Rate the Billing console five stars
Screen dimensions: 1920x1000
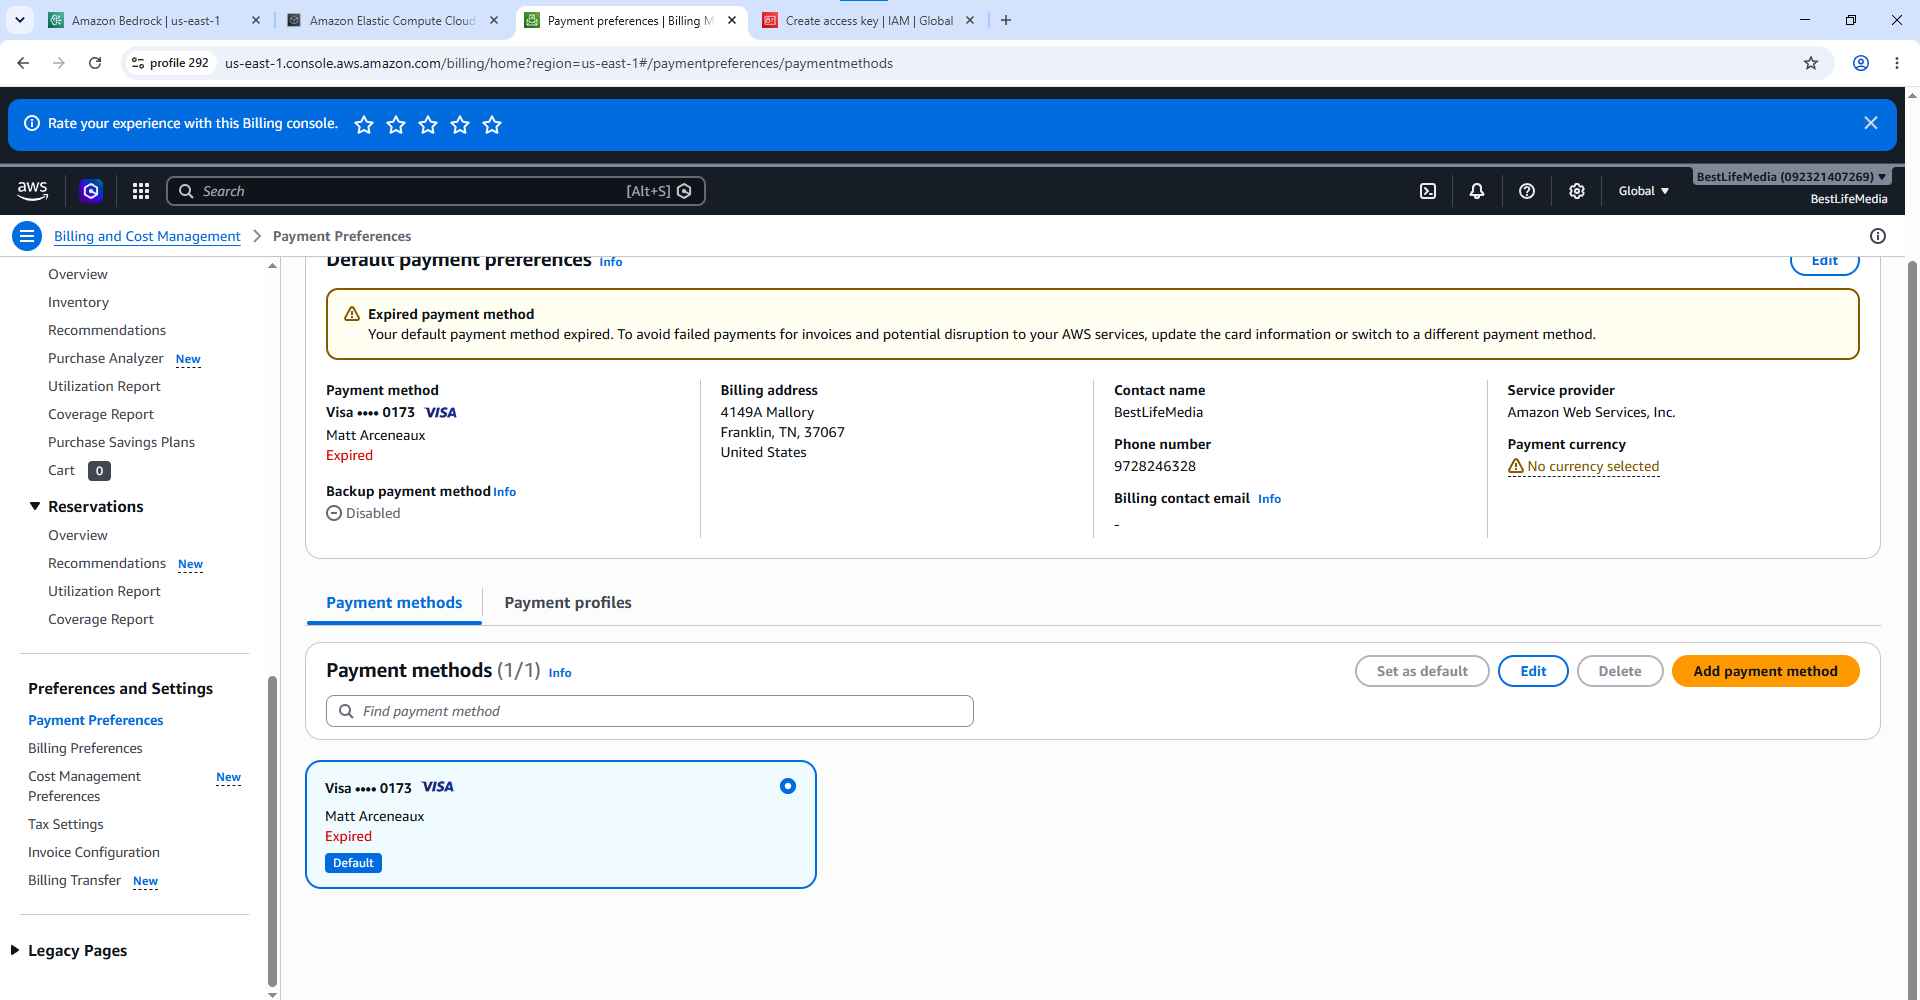pyautogui.click(x=492, y=124)
